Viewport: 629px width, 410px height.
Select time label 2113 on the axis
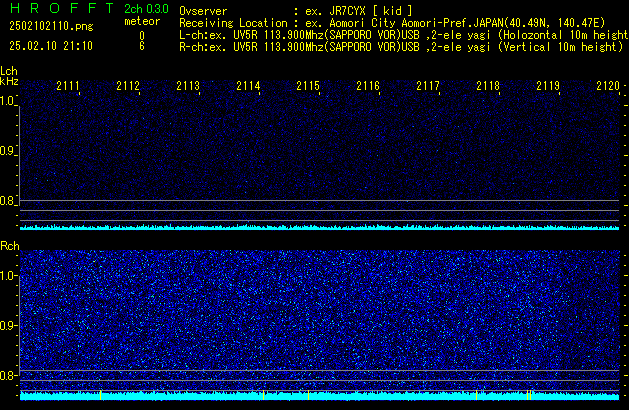(188, 86)
